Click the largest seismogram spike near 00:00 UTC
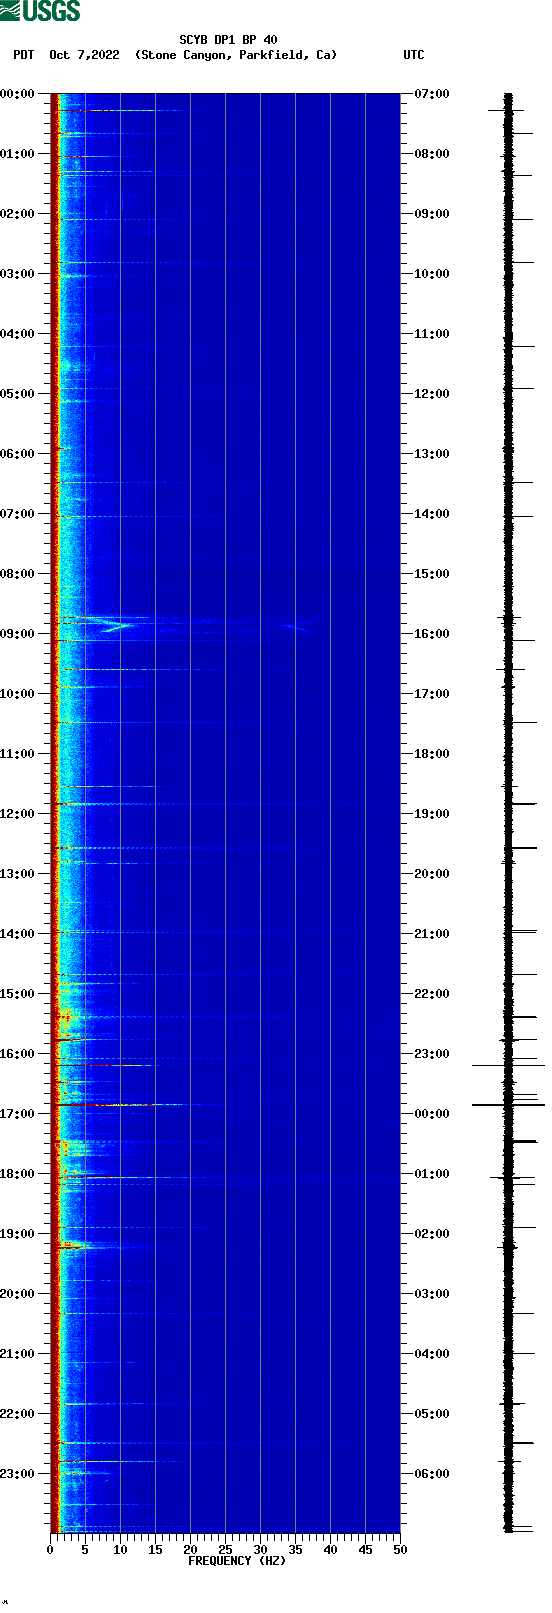This screenshot has height=1613, width=552. [508, 1105]
